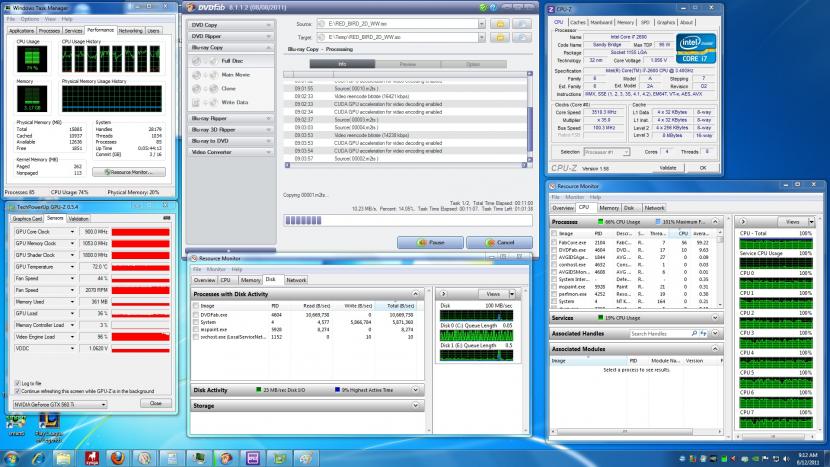The image size is (830, 467).
Task: Expand the DVD Ripper section in DVDFab
Action: [x=231, y=36]
